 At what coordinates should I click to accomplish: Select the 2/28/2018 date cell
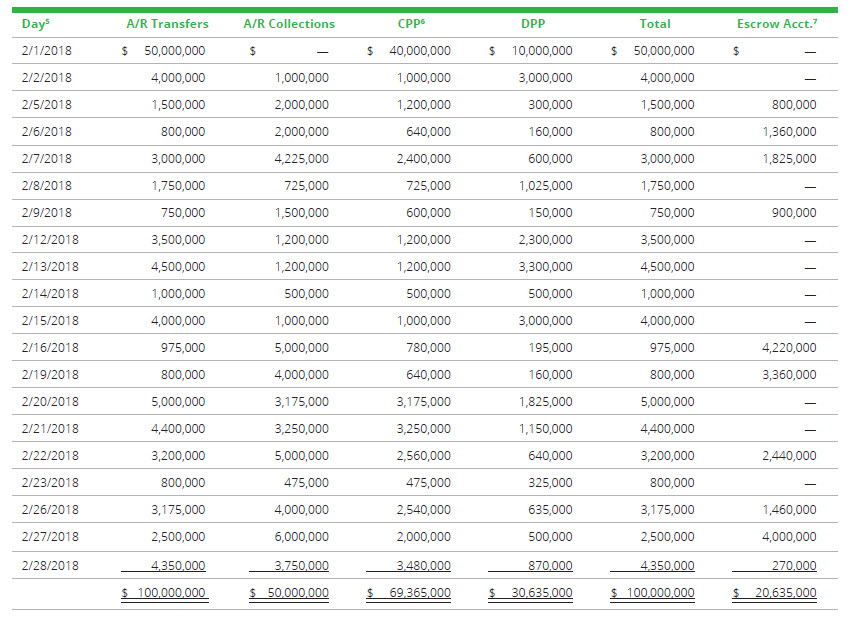tap(49, 564)
